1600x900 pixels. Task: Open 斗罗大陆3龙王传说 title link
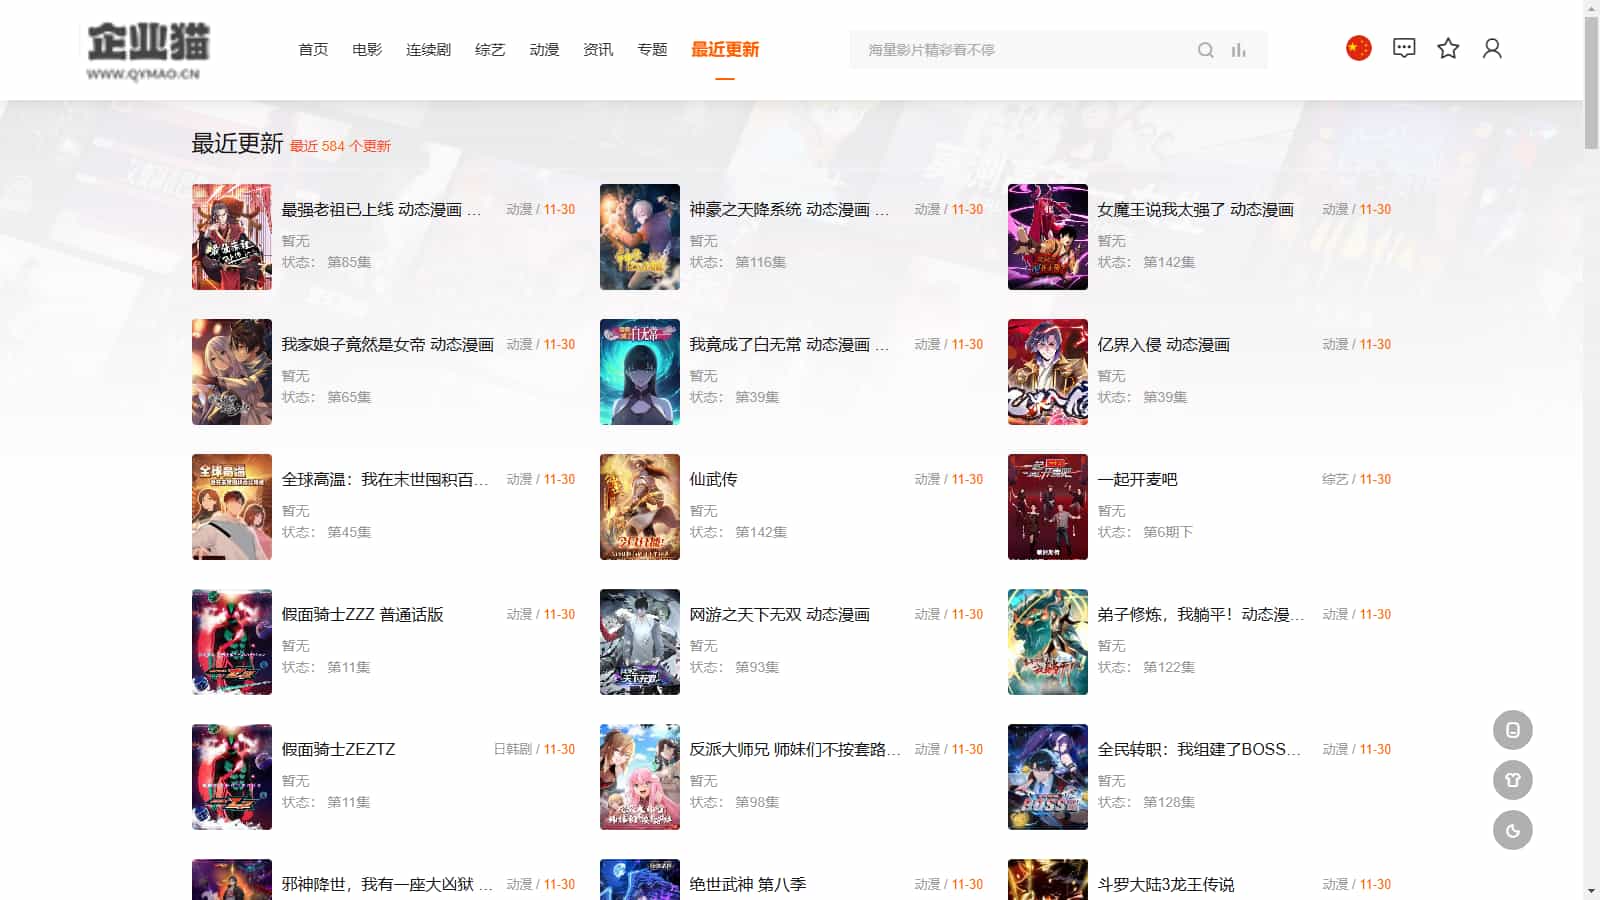tap(1166, 885)
